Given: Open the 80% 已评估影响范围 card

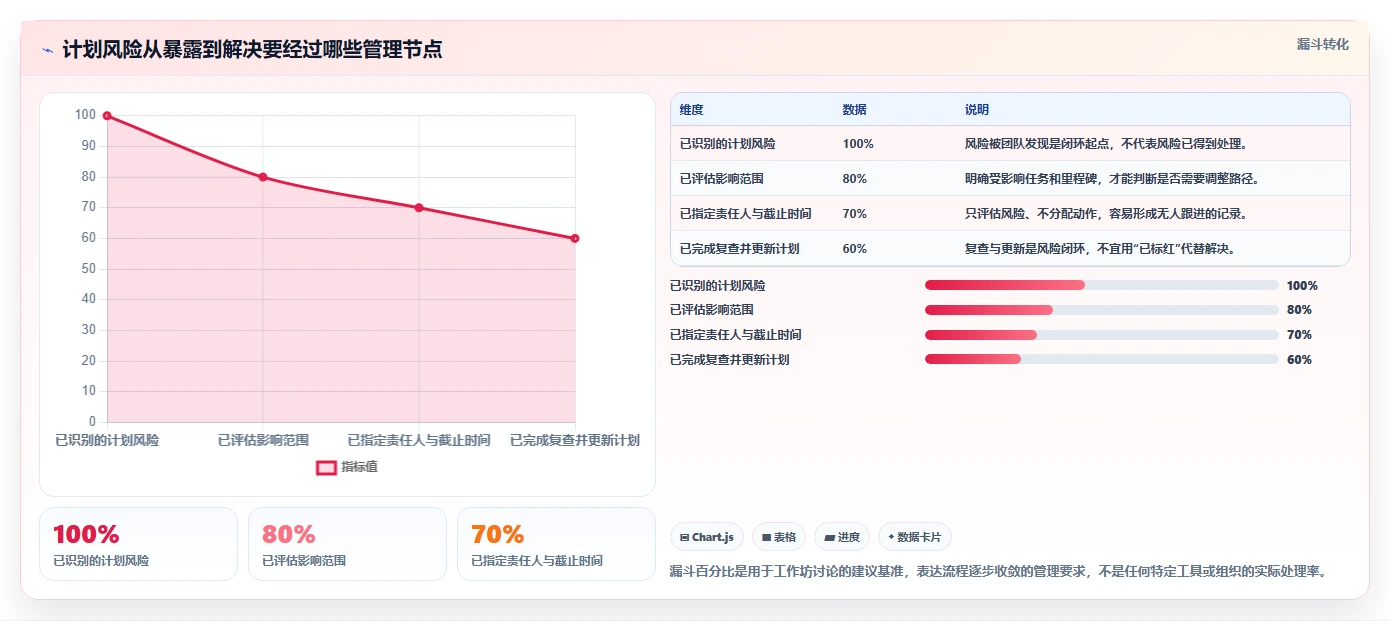Looking at the screenshot, I should [347, 544].
